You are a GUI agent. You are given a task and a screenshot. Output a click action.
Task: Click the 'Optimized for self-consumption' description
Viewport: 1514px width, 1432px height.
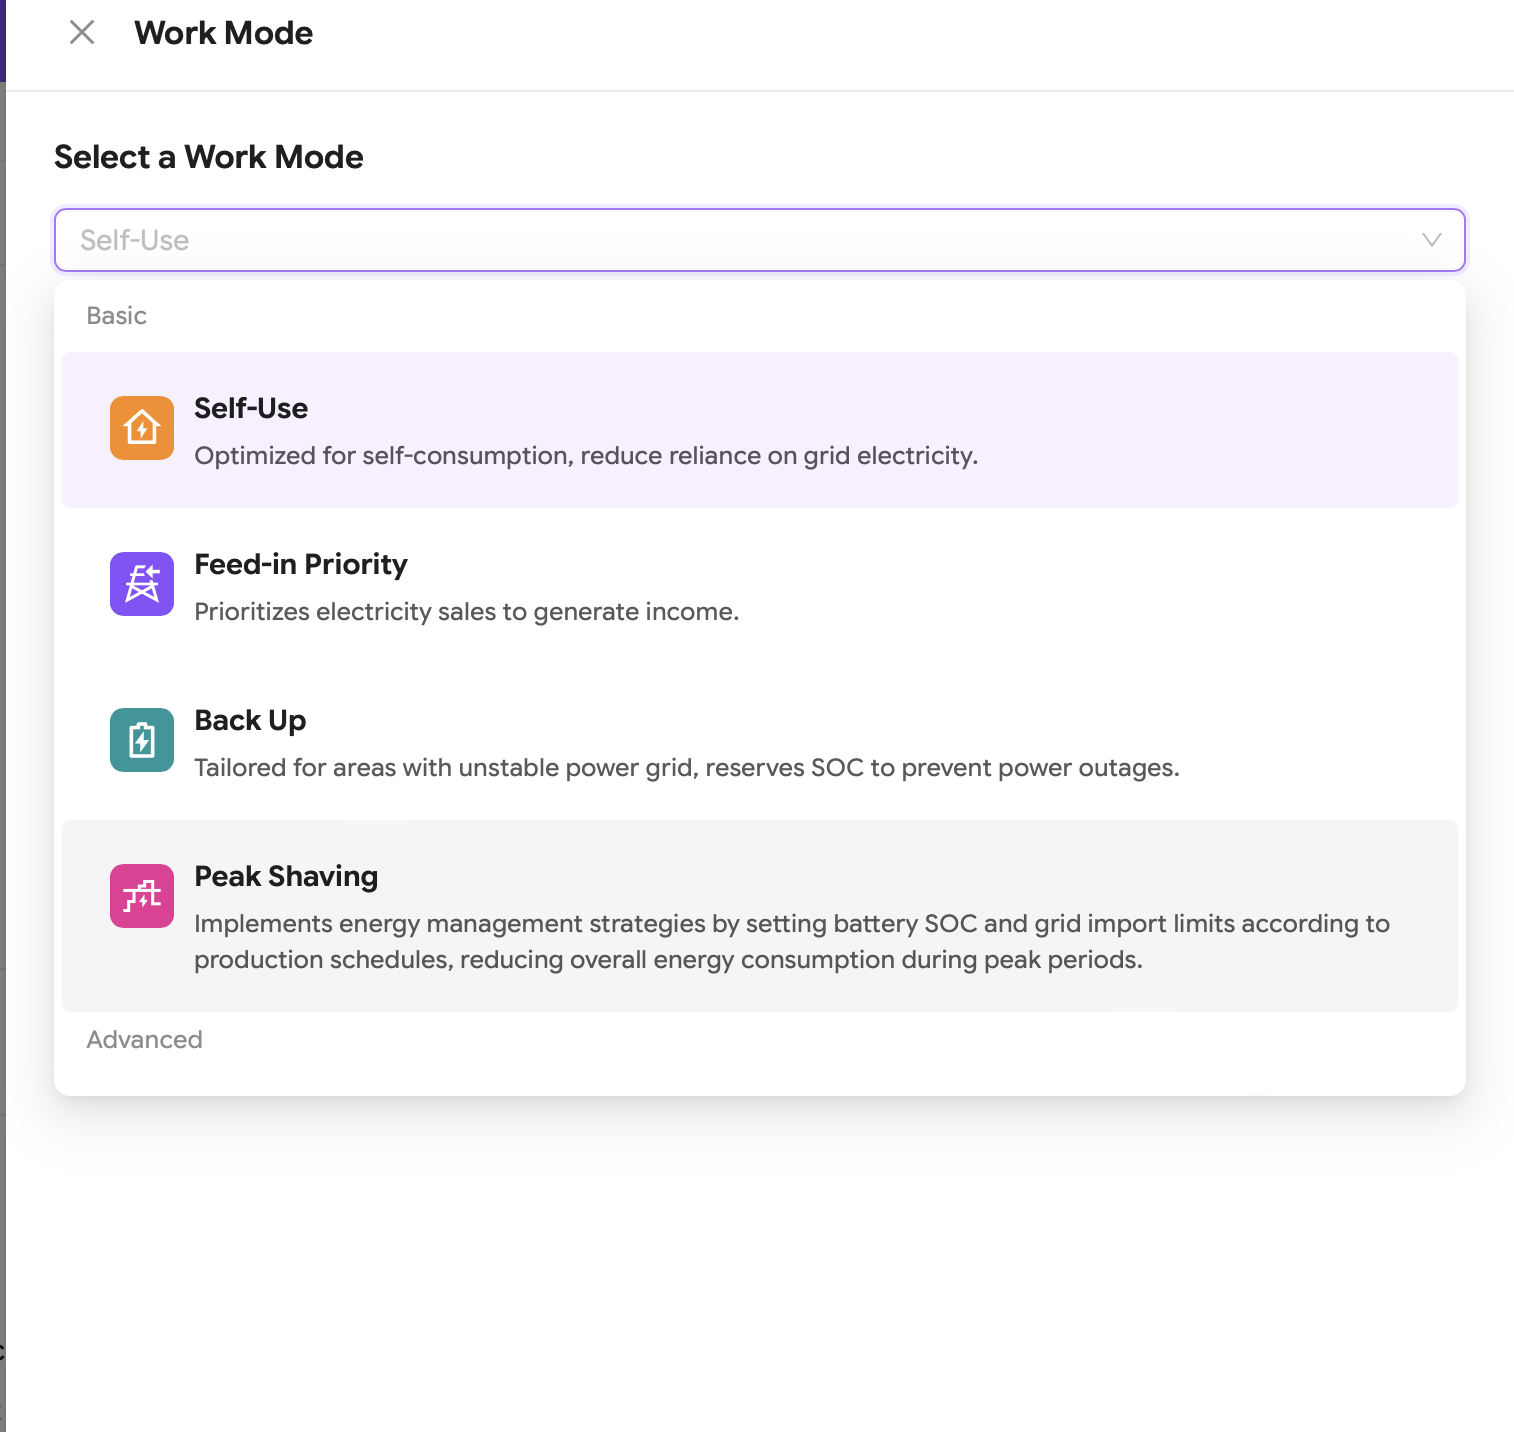click(x=586, y=456)
